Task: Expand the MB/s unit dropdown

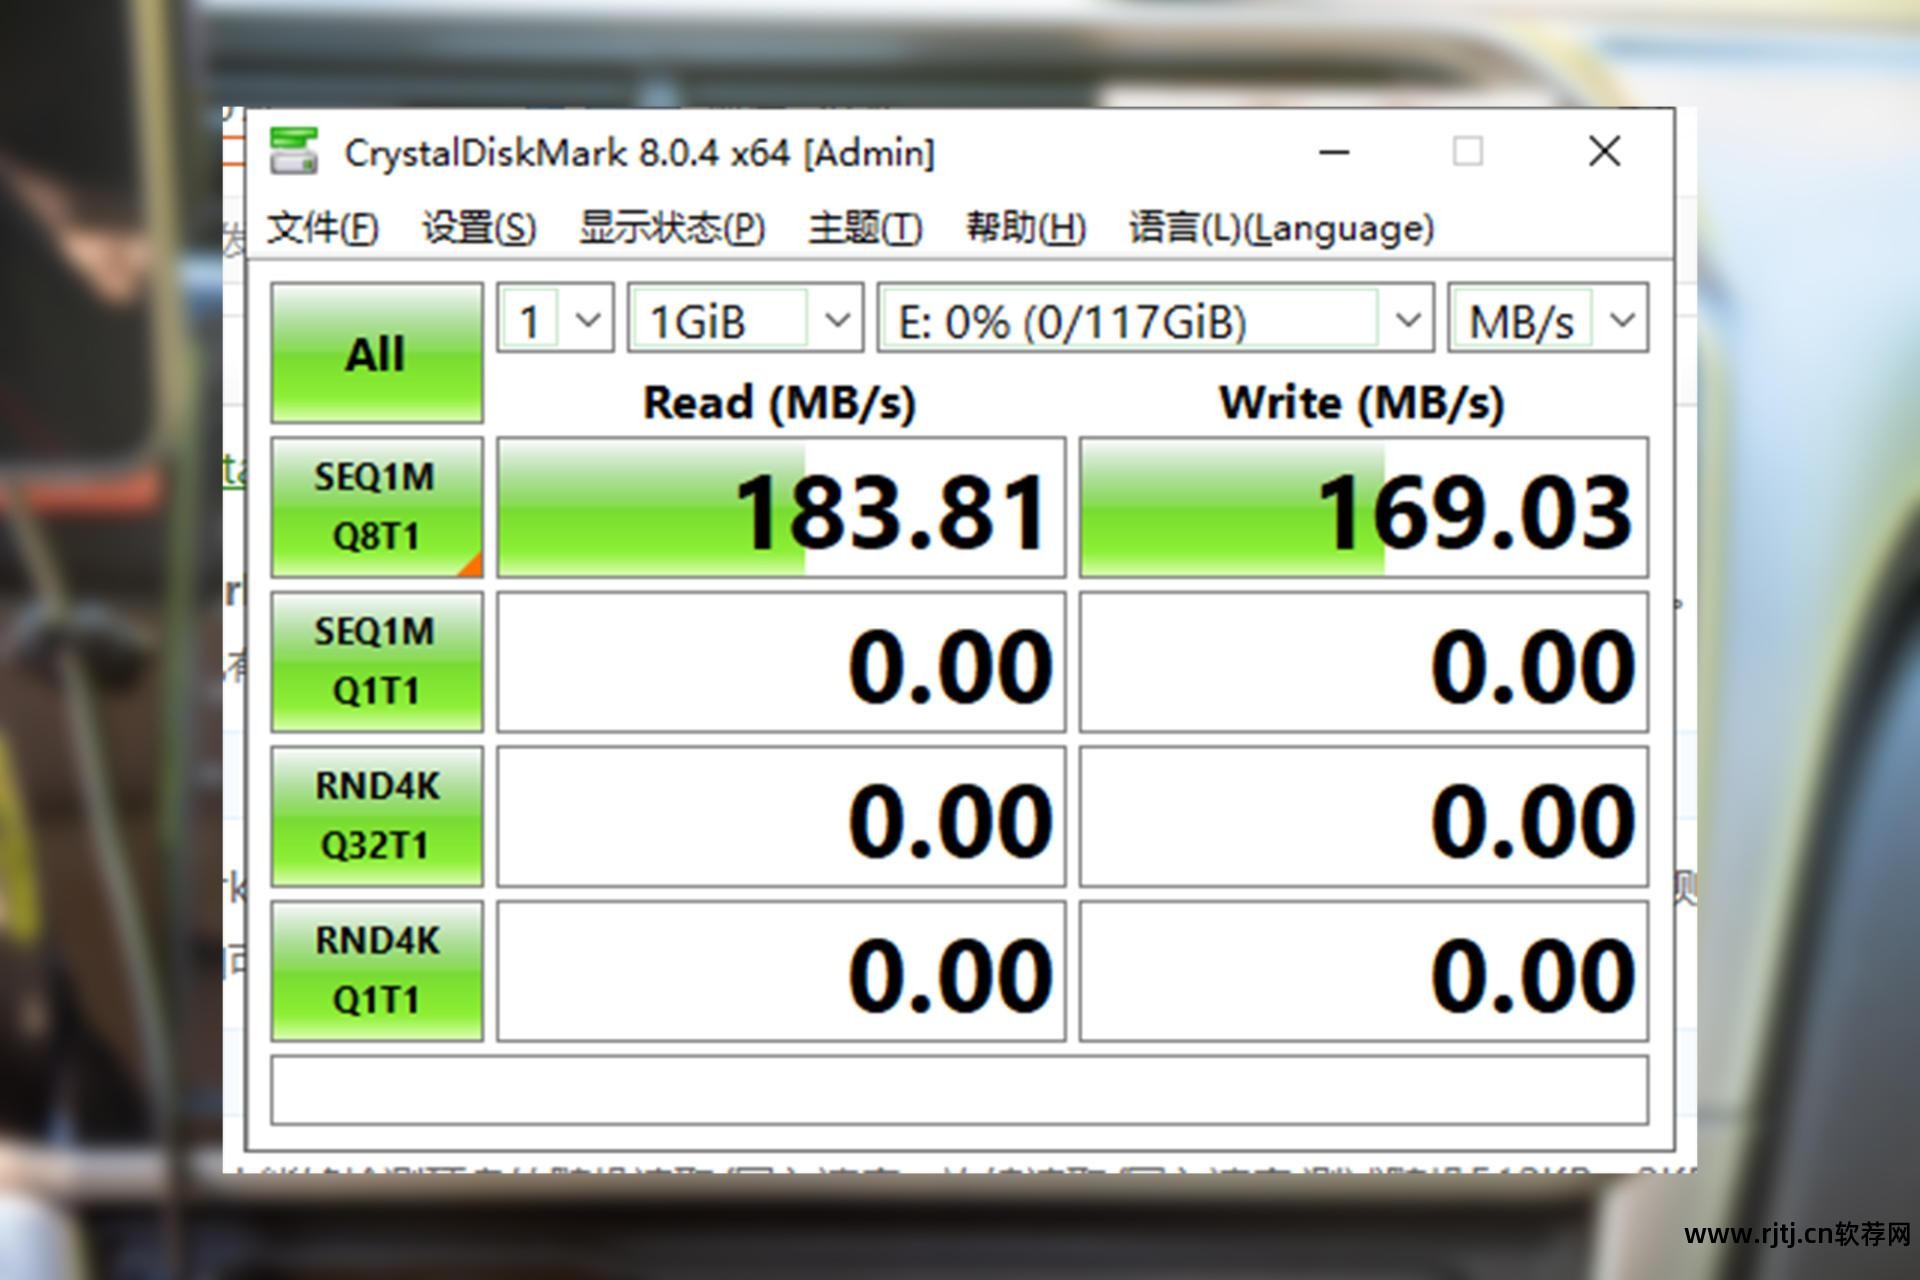Action: coord(1548,319)
